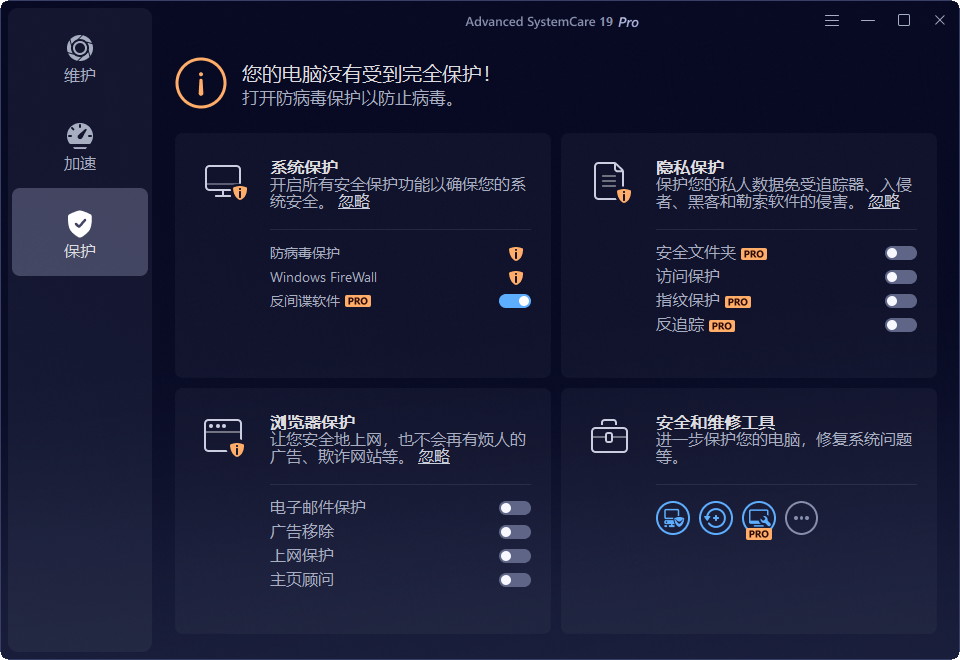Enable the 安全文件夹 toggle
The image size is (960, 660).
(x=899, y=253)
